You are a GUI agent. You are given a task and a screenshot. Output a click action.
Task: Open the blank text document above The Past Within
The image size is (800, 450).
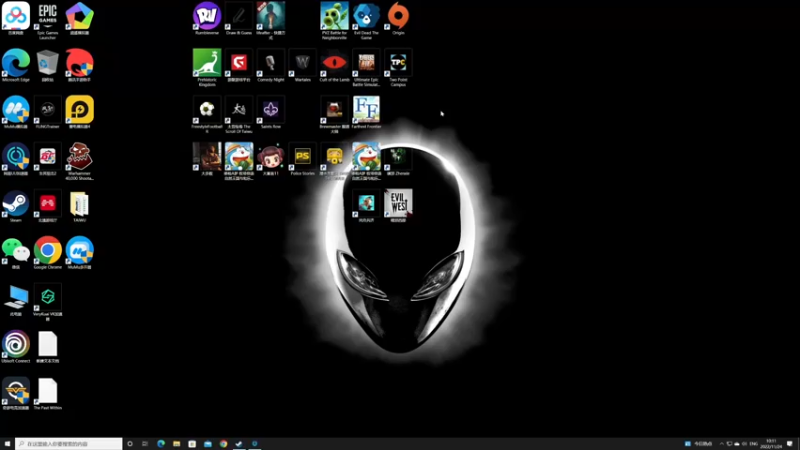[x=47, y=347]
